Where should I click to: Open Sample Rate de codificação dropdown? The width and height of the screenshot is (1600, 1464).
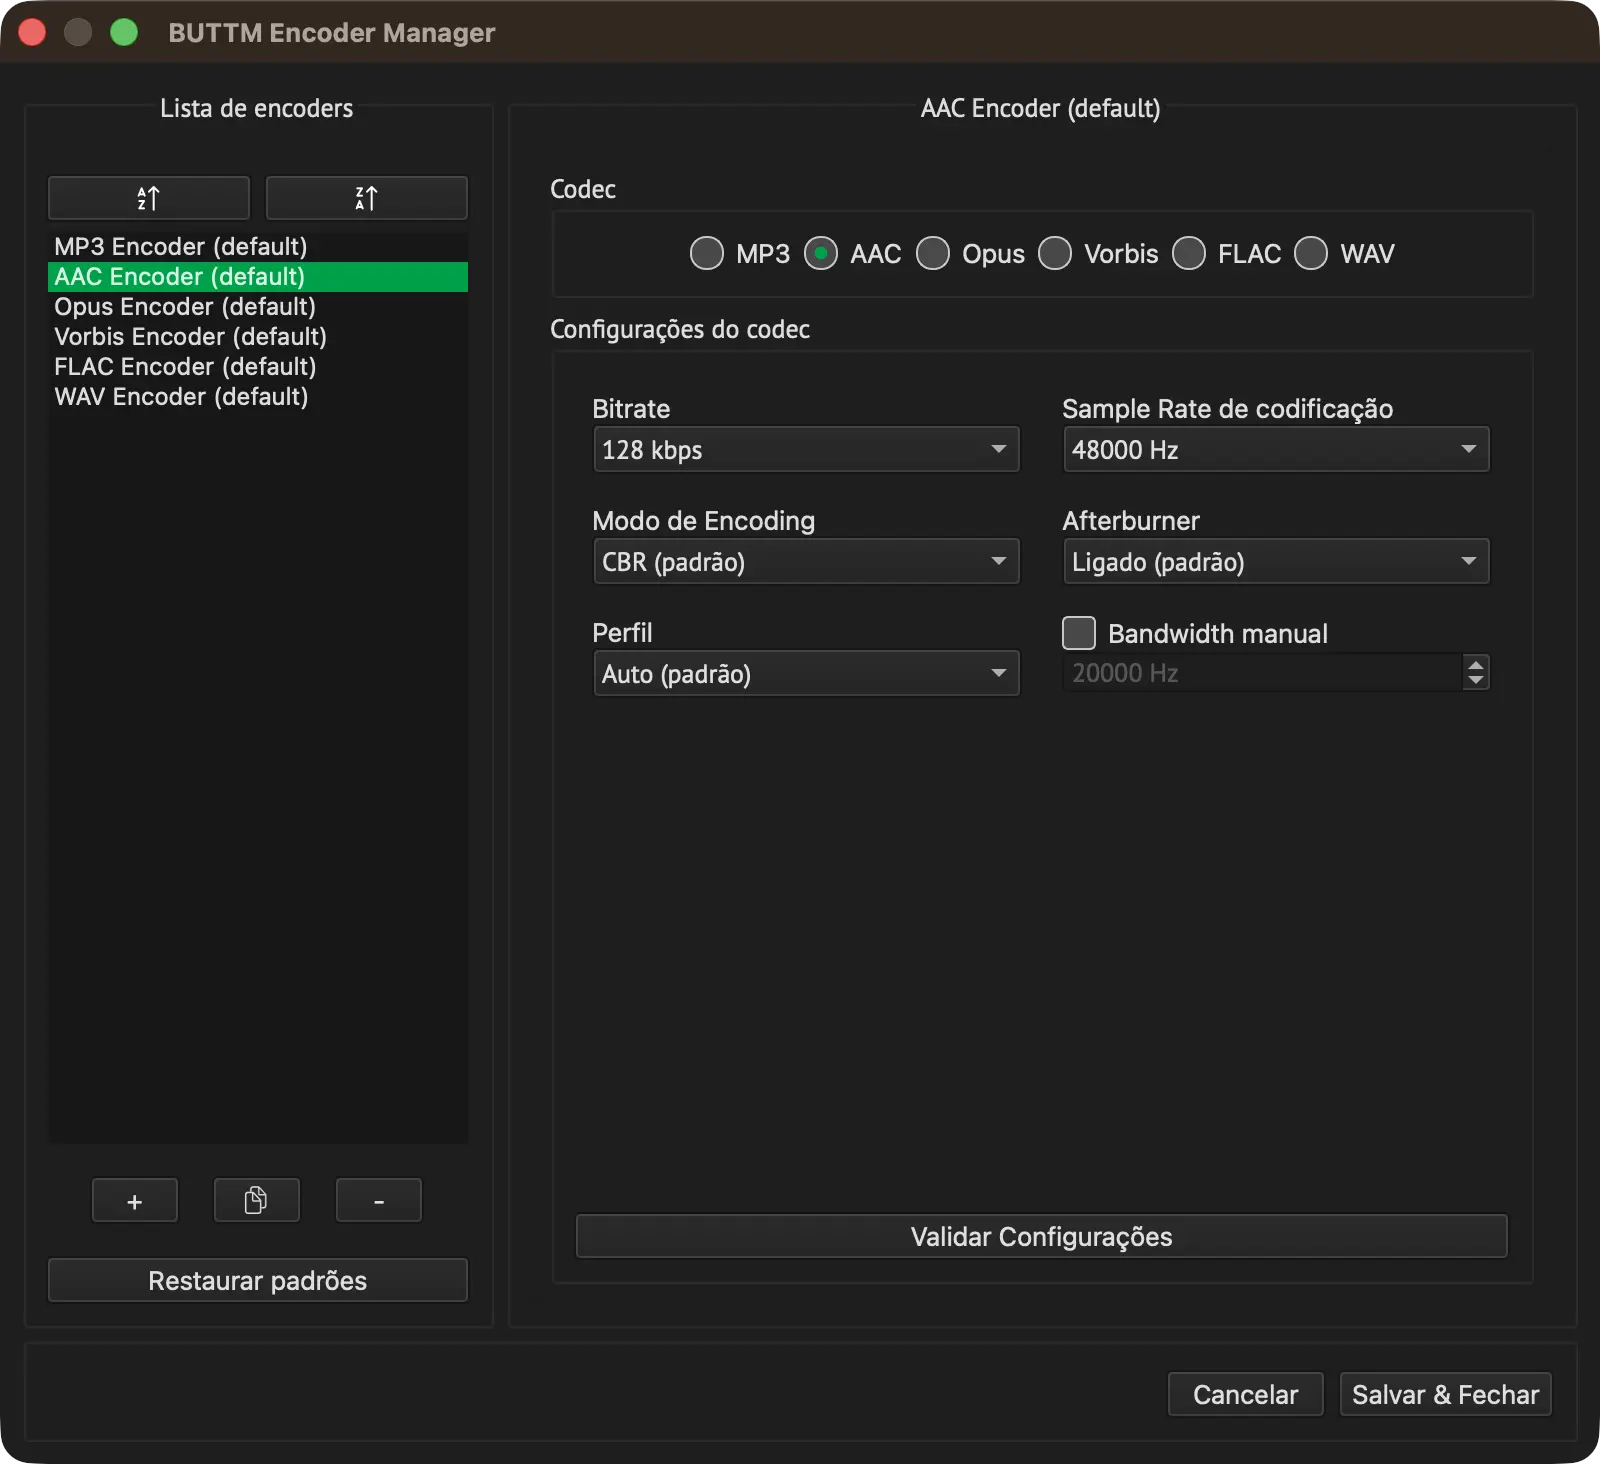point(1276,449)
